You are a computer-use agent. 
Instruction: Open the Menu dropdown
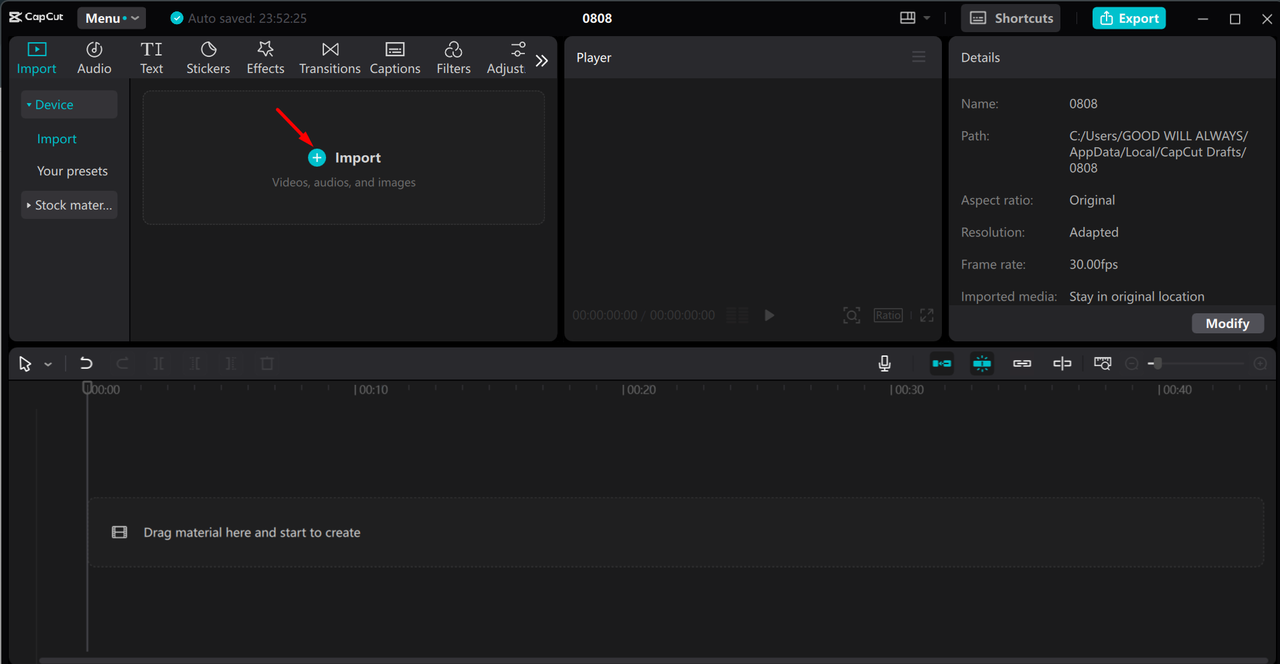pos(111,18)
